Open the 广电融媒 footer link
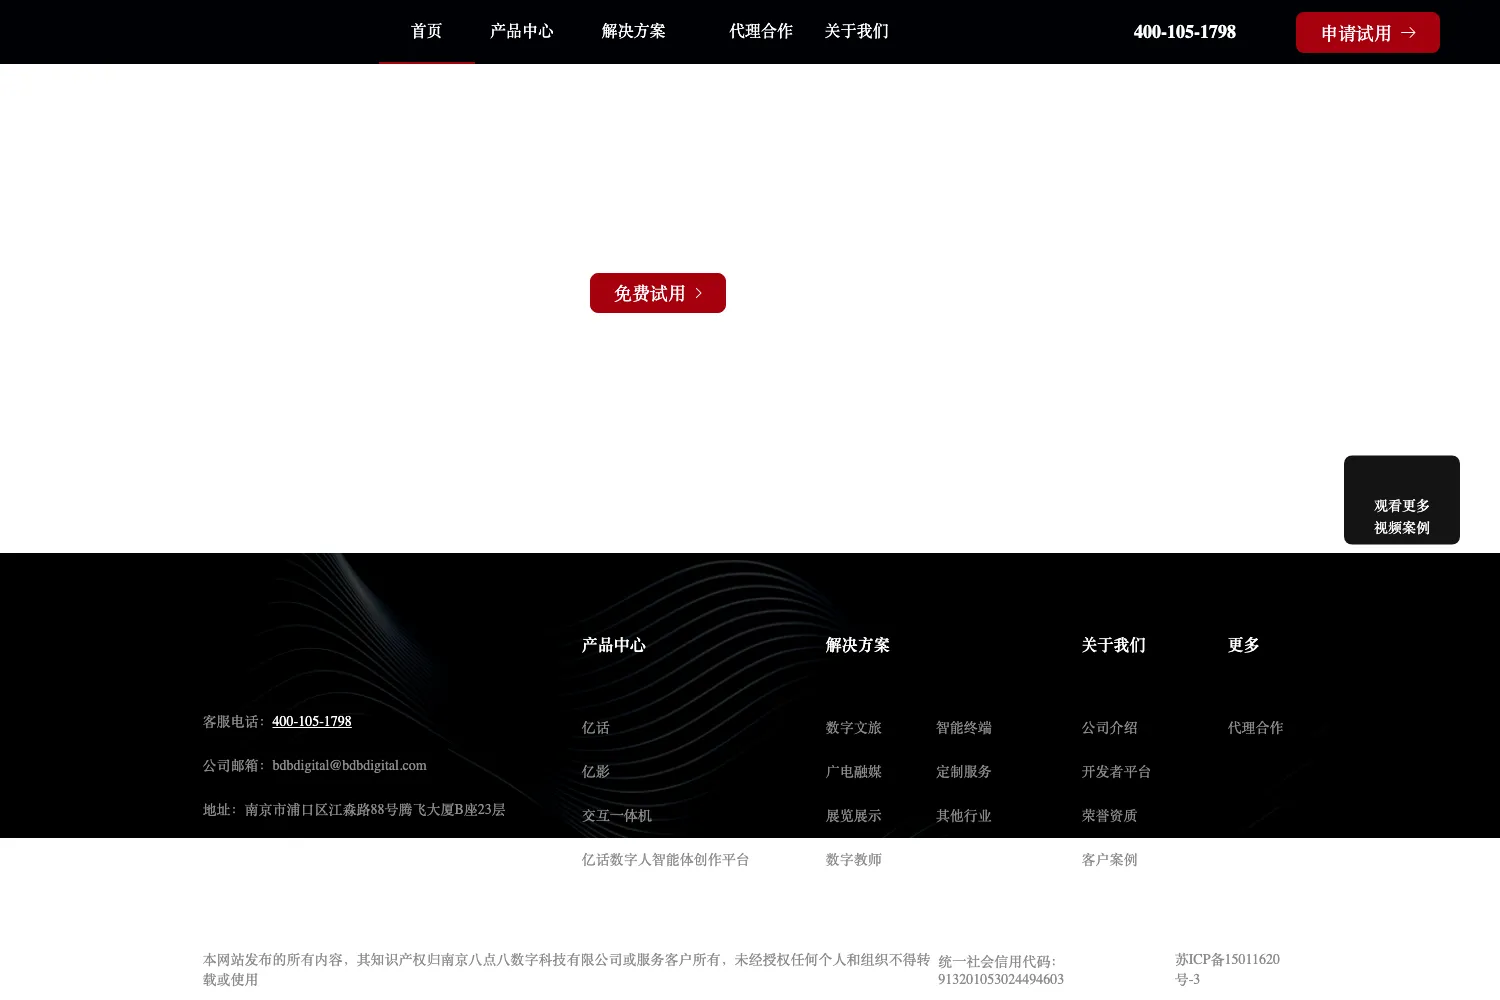1500x1000 pixels. pyautogui.click(x=854, y=772)
